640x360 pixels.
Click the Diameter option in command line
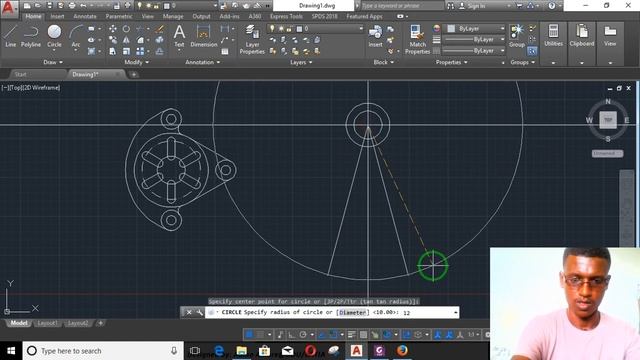pos(352,313)
